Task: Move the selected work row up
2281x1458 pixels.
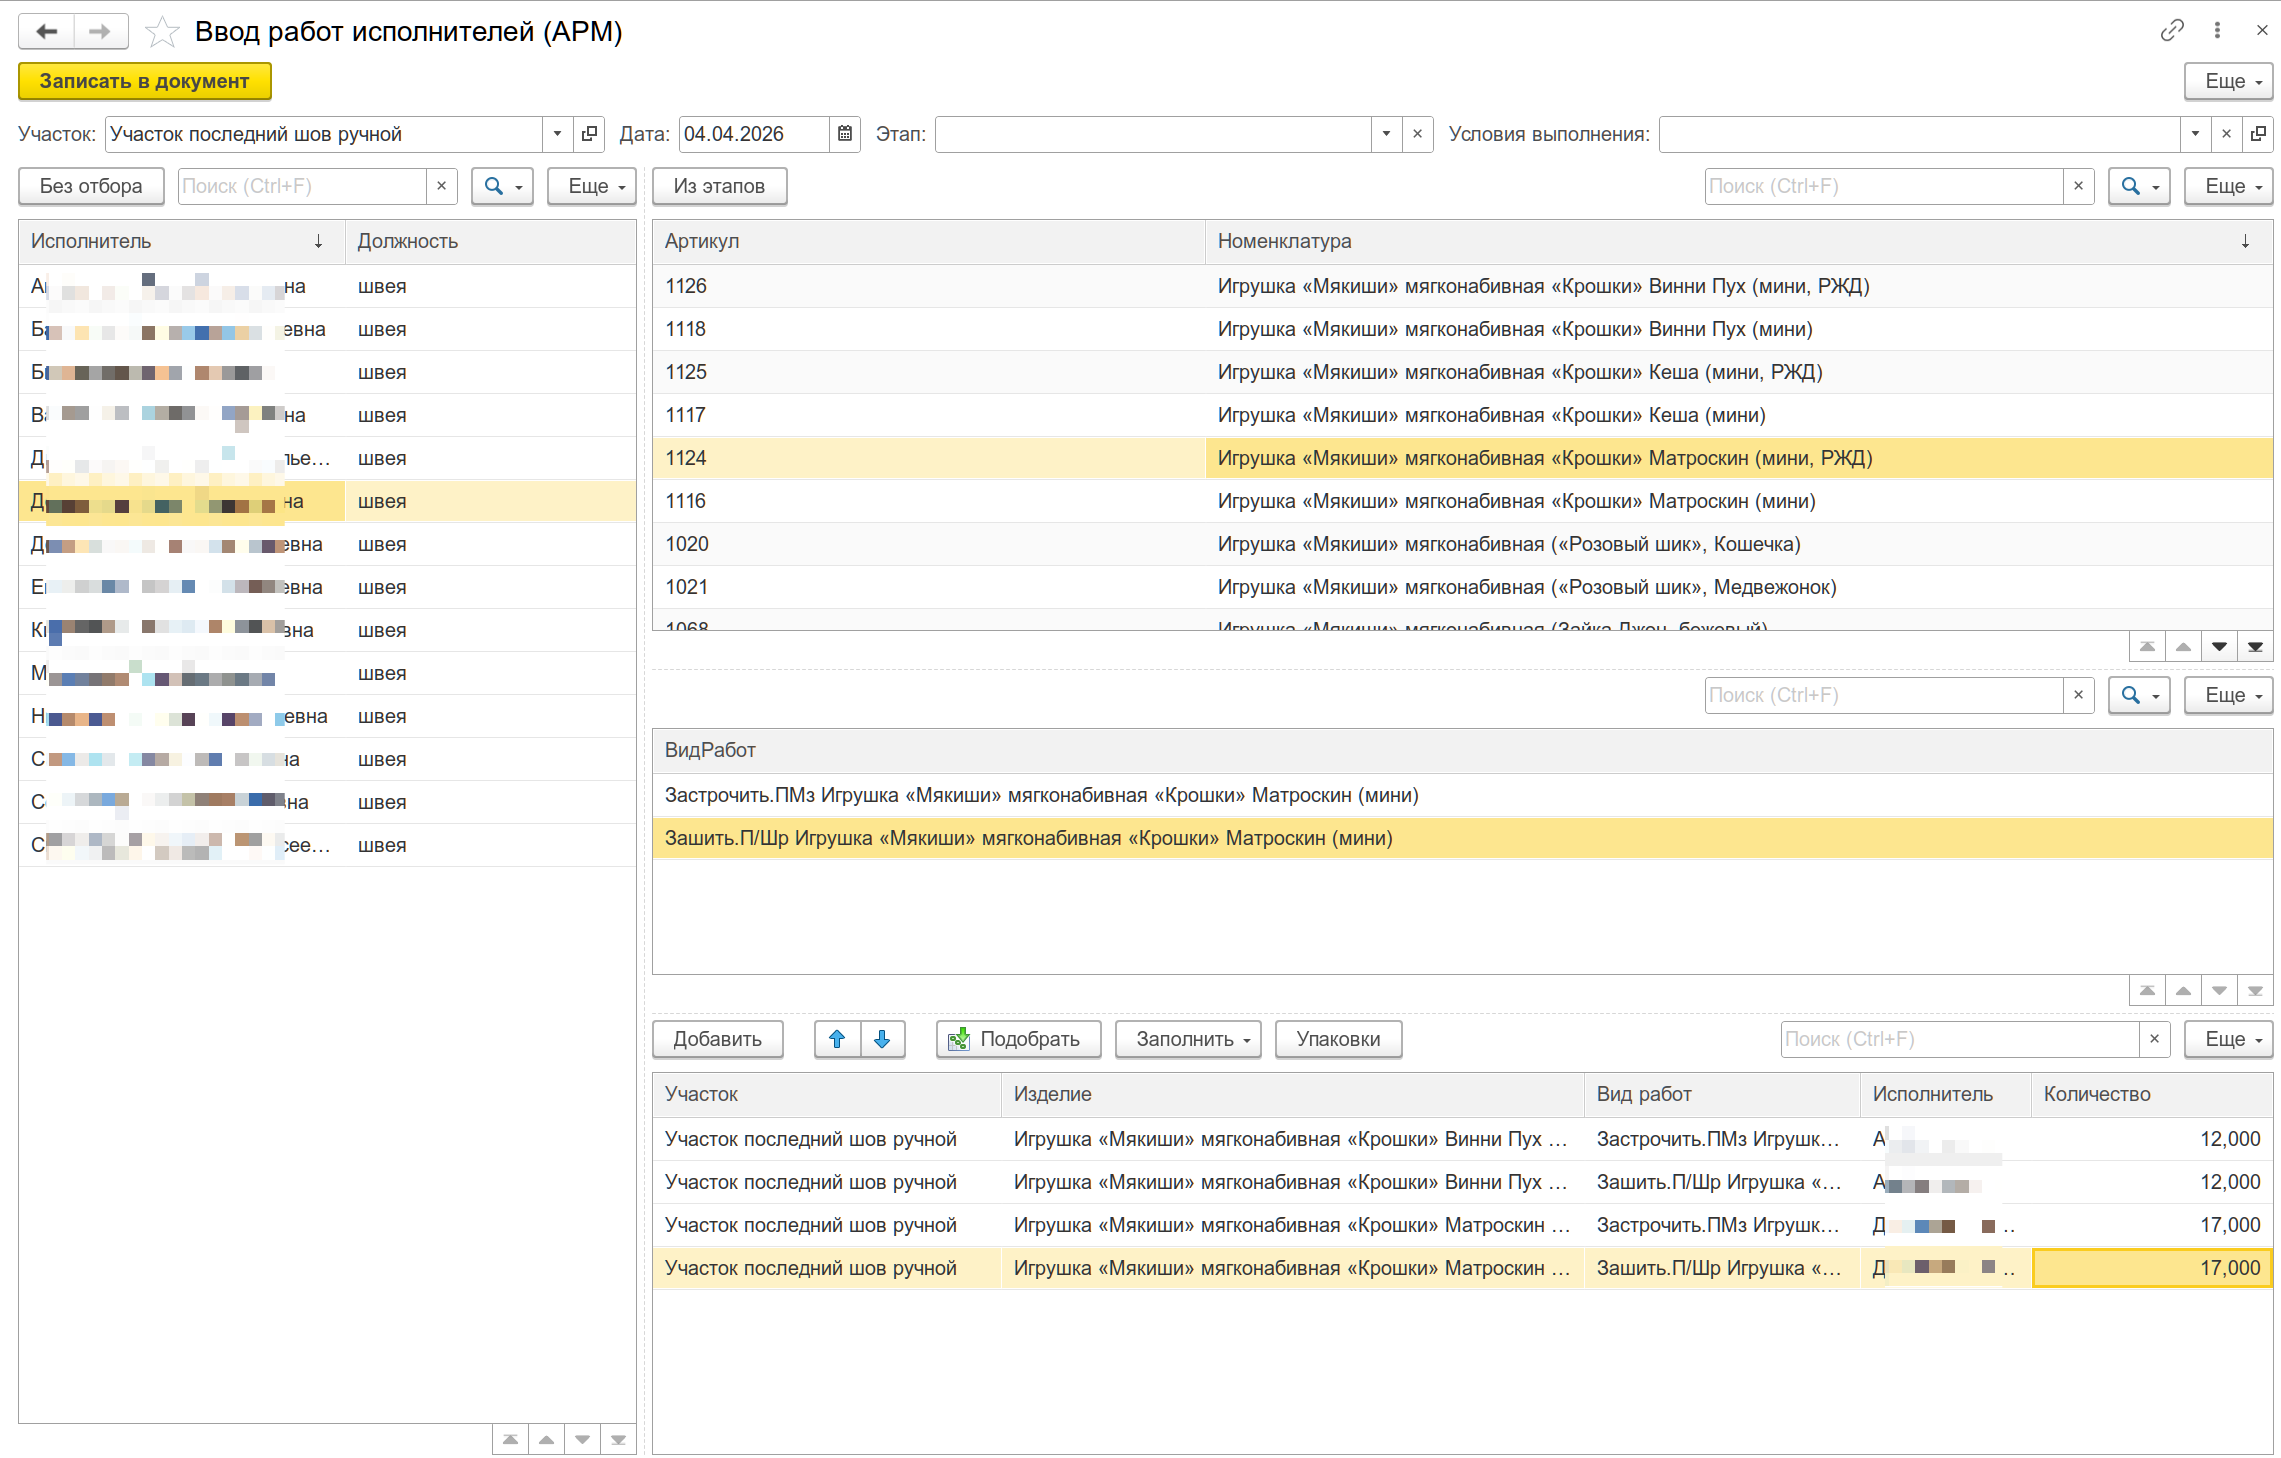Action: pos(837,1039)
